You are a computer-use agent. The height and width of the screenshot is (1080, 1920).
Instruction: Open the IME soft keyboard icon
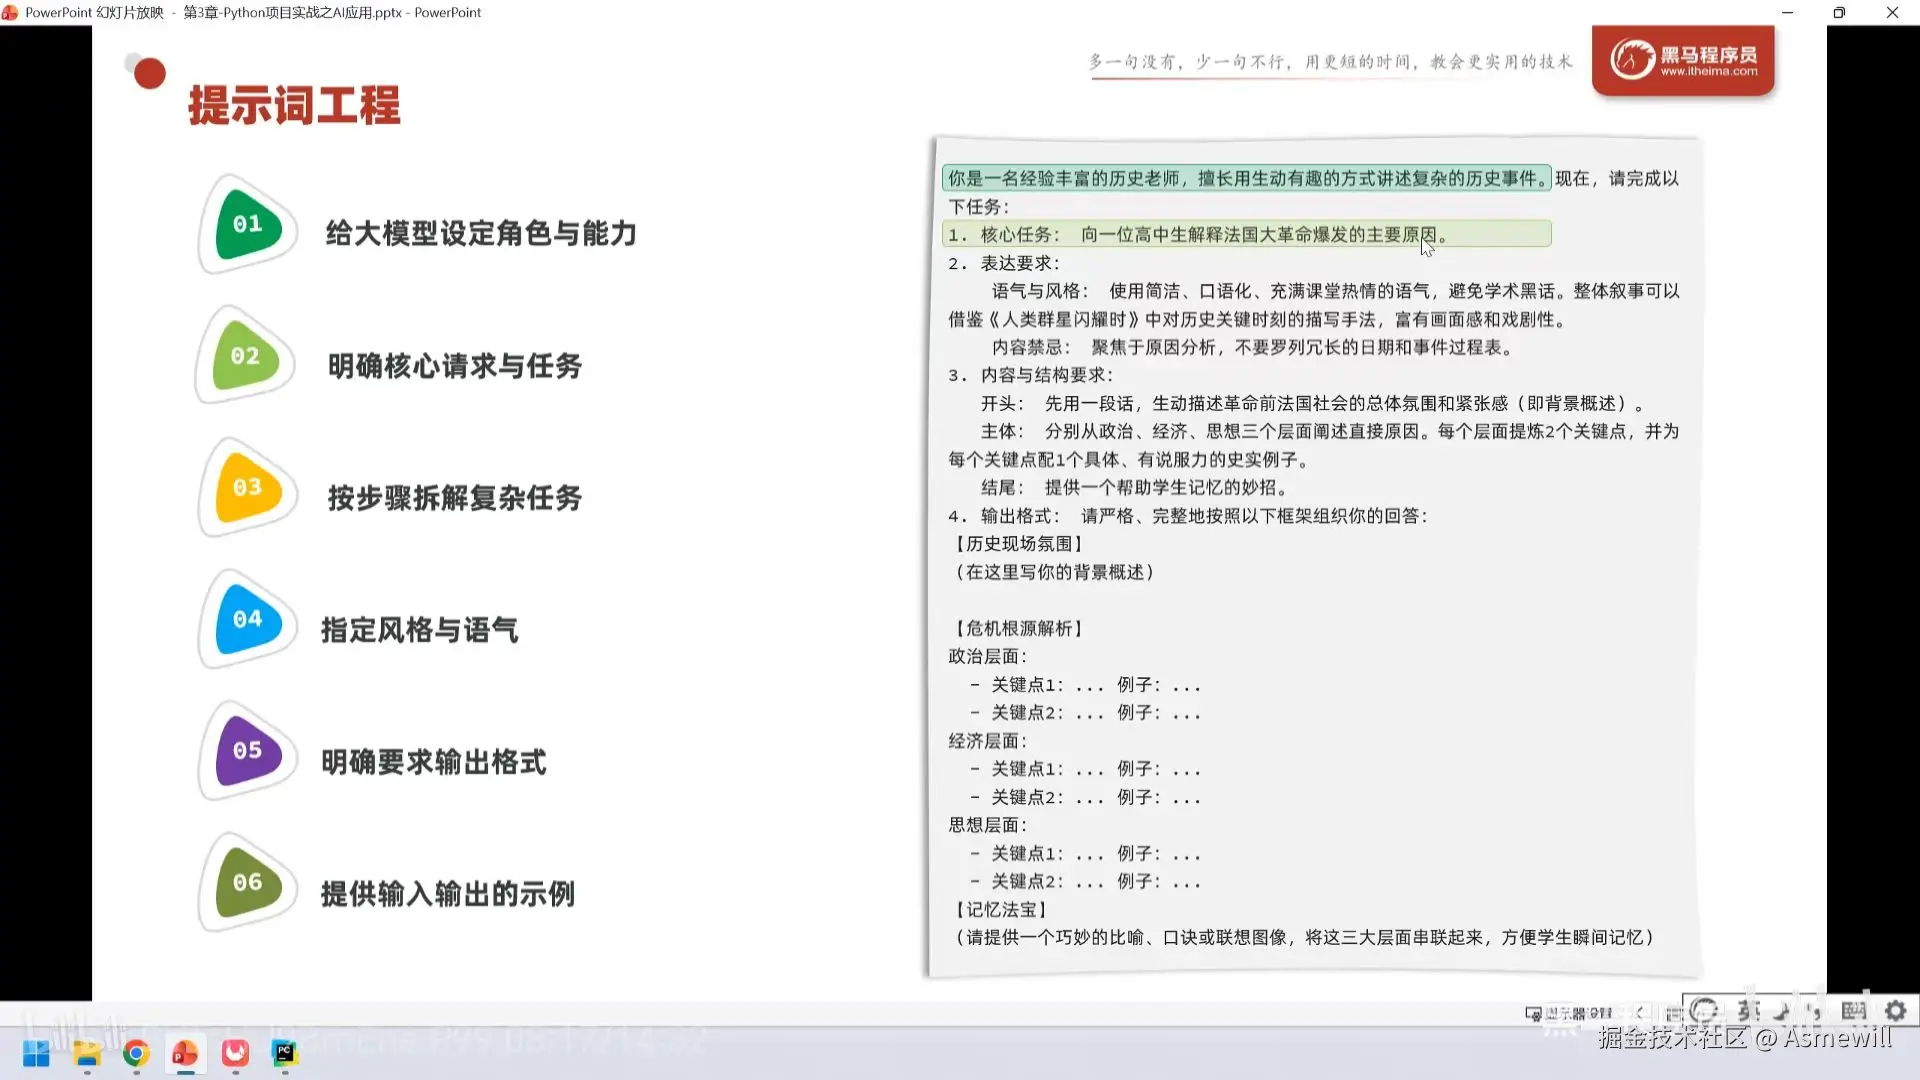[x=1853, y=1011]
